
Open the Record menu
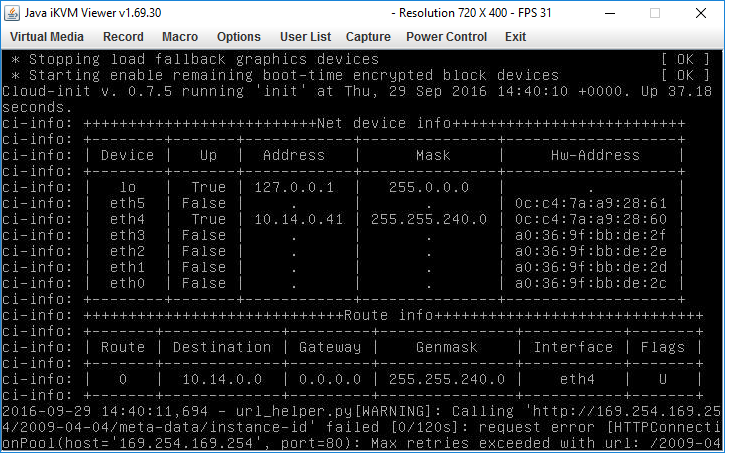[x=123, y=37]
